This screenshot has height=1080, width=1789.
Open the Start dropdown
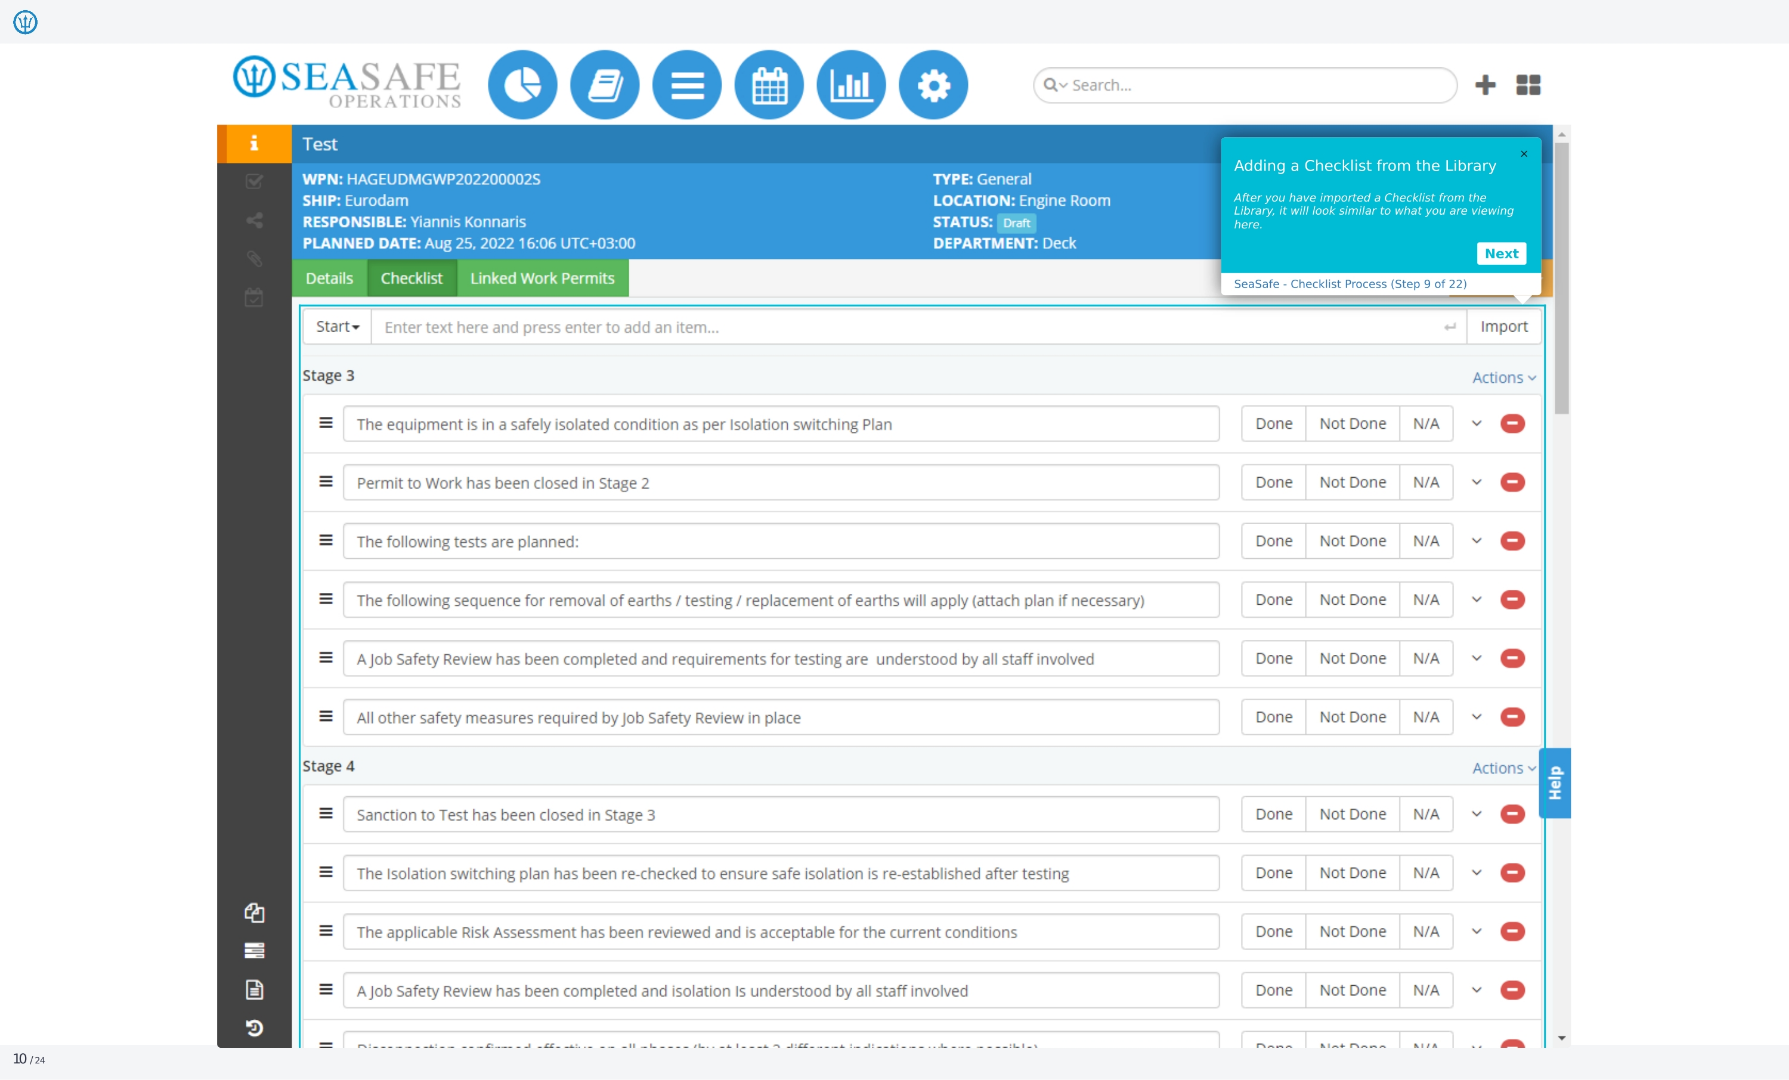click(x=337, y=327)
